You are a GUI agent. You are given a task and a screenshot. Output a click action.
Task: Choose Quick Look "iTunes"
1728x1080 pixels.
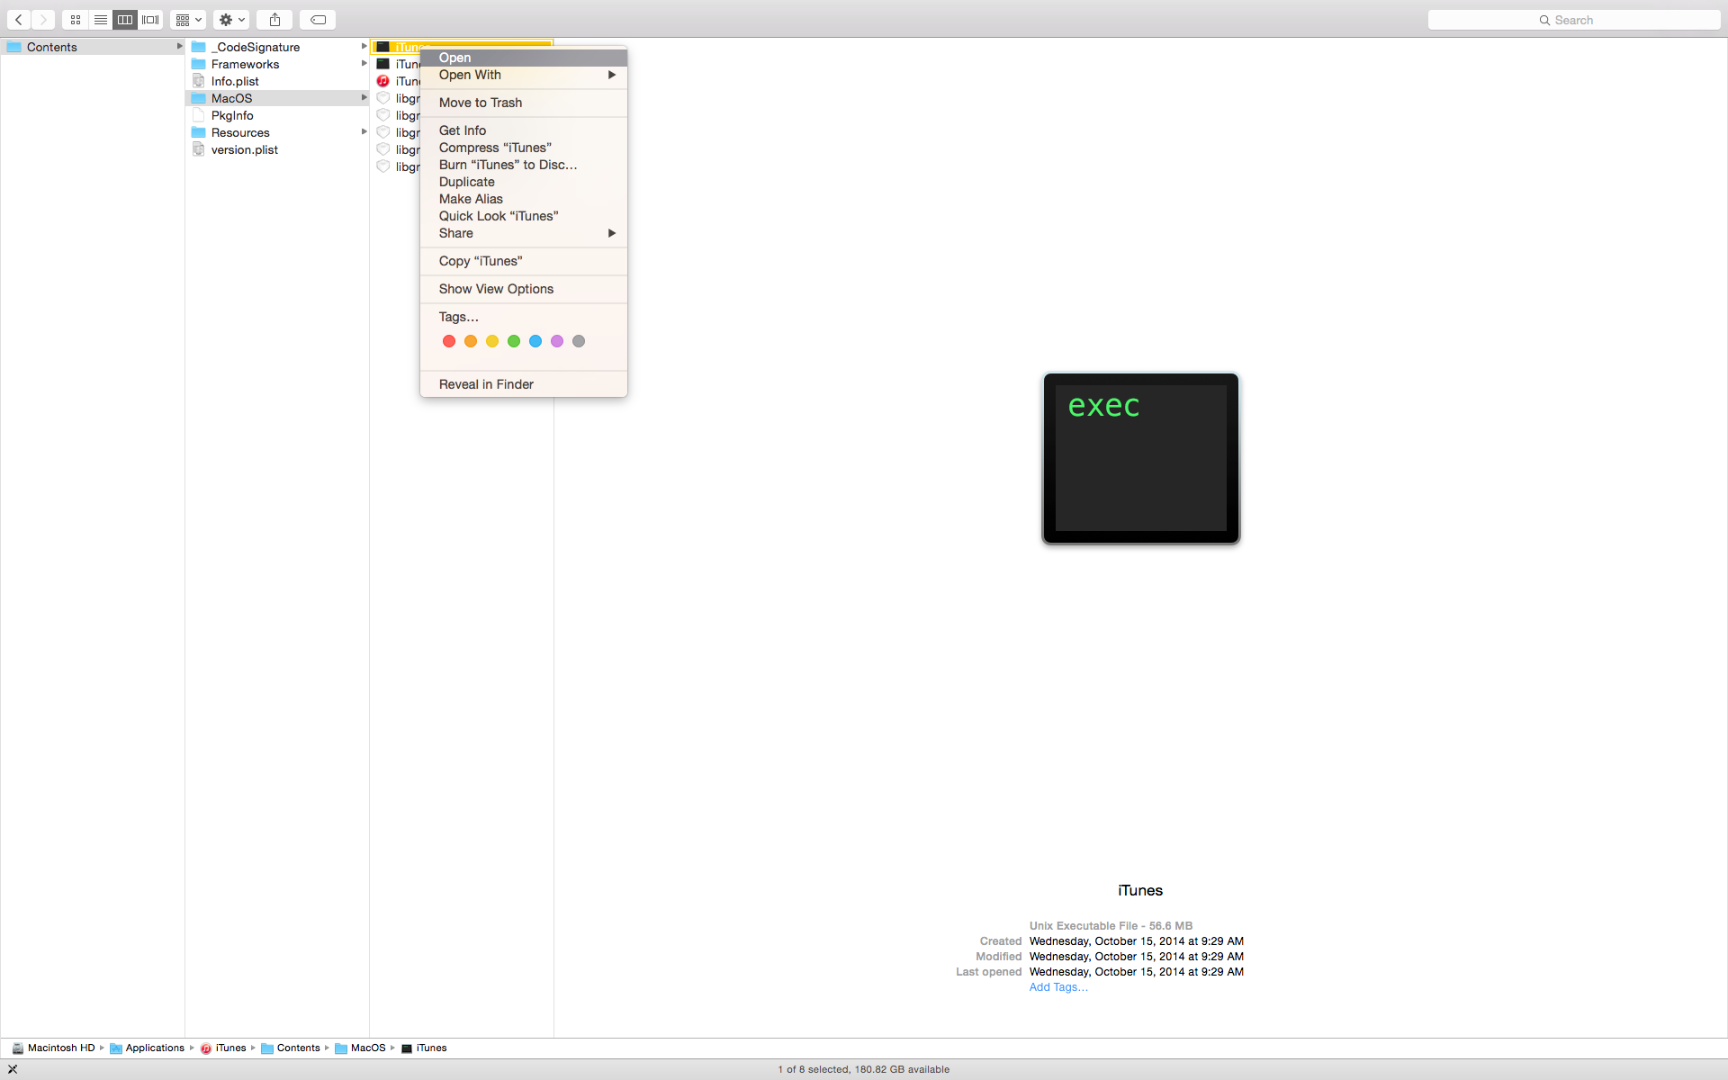523,215
